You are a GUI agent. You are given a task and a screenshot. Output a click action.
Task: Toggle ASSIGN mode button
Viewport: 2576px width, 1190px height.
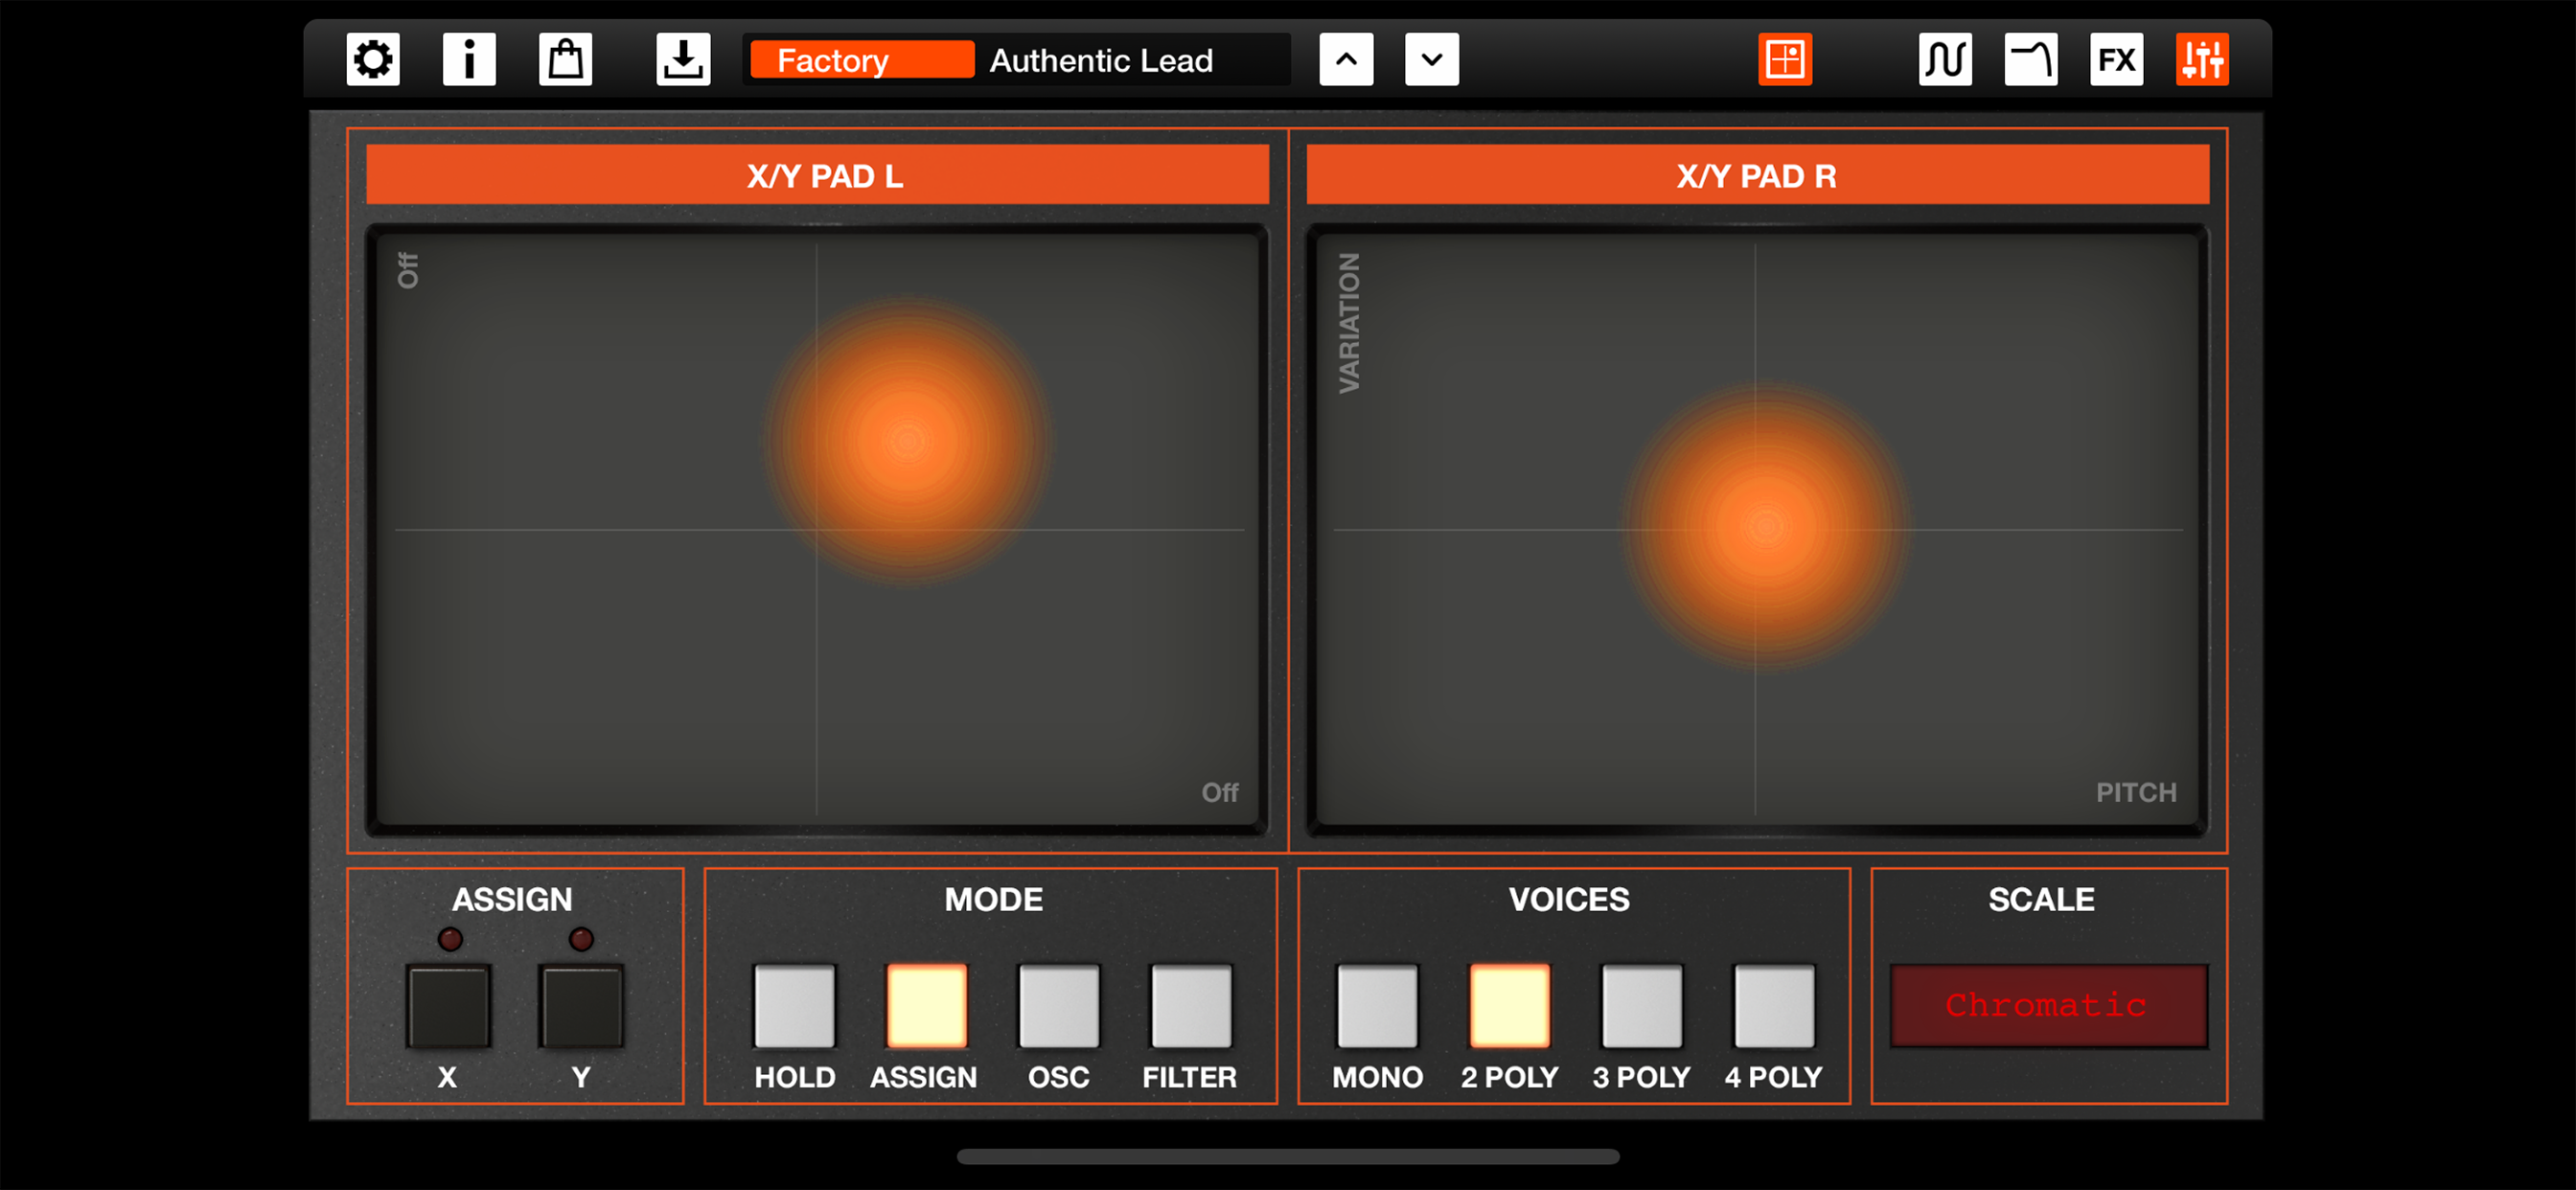[x=927, y=1006]
